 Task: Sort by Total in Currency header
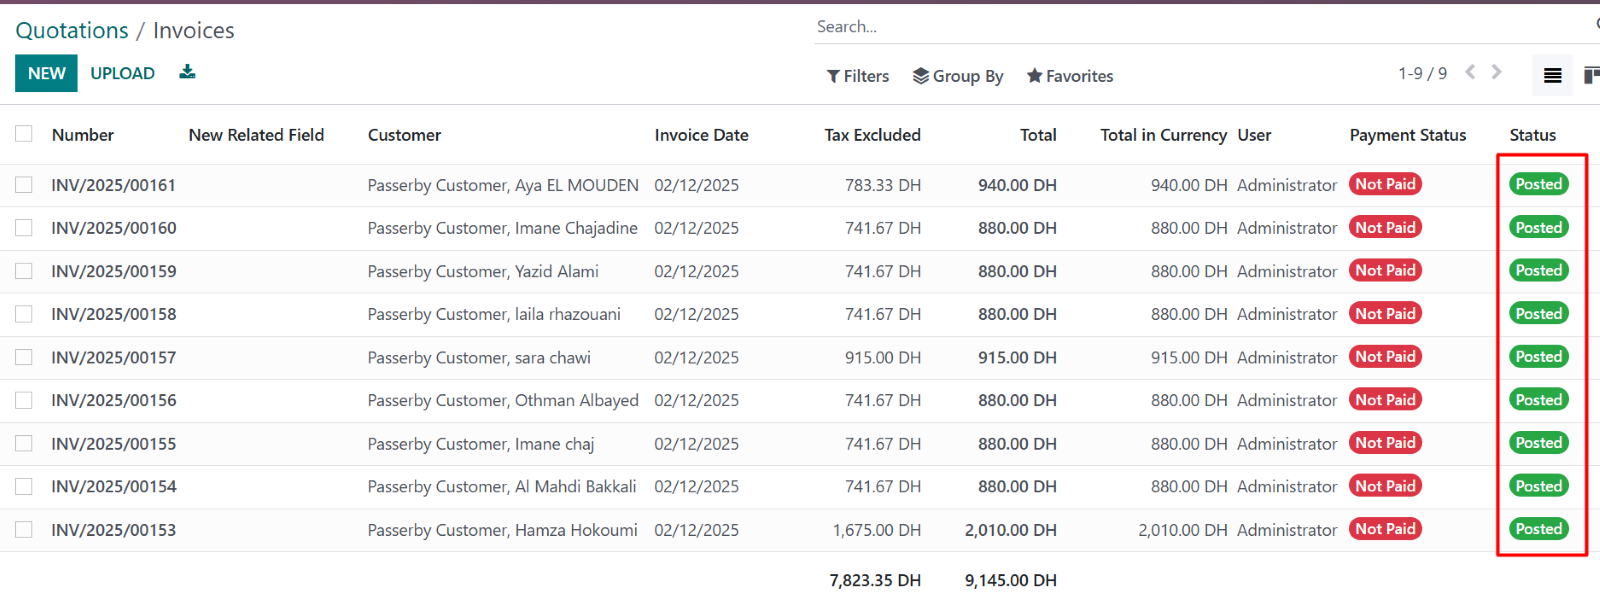click(x=1163, y=135)
